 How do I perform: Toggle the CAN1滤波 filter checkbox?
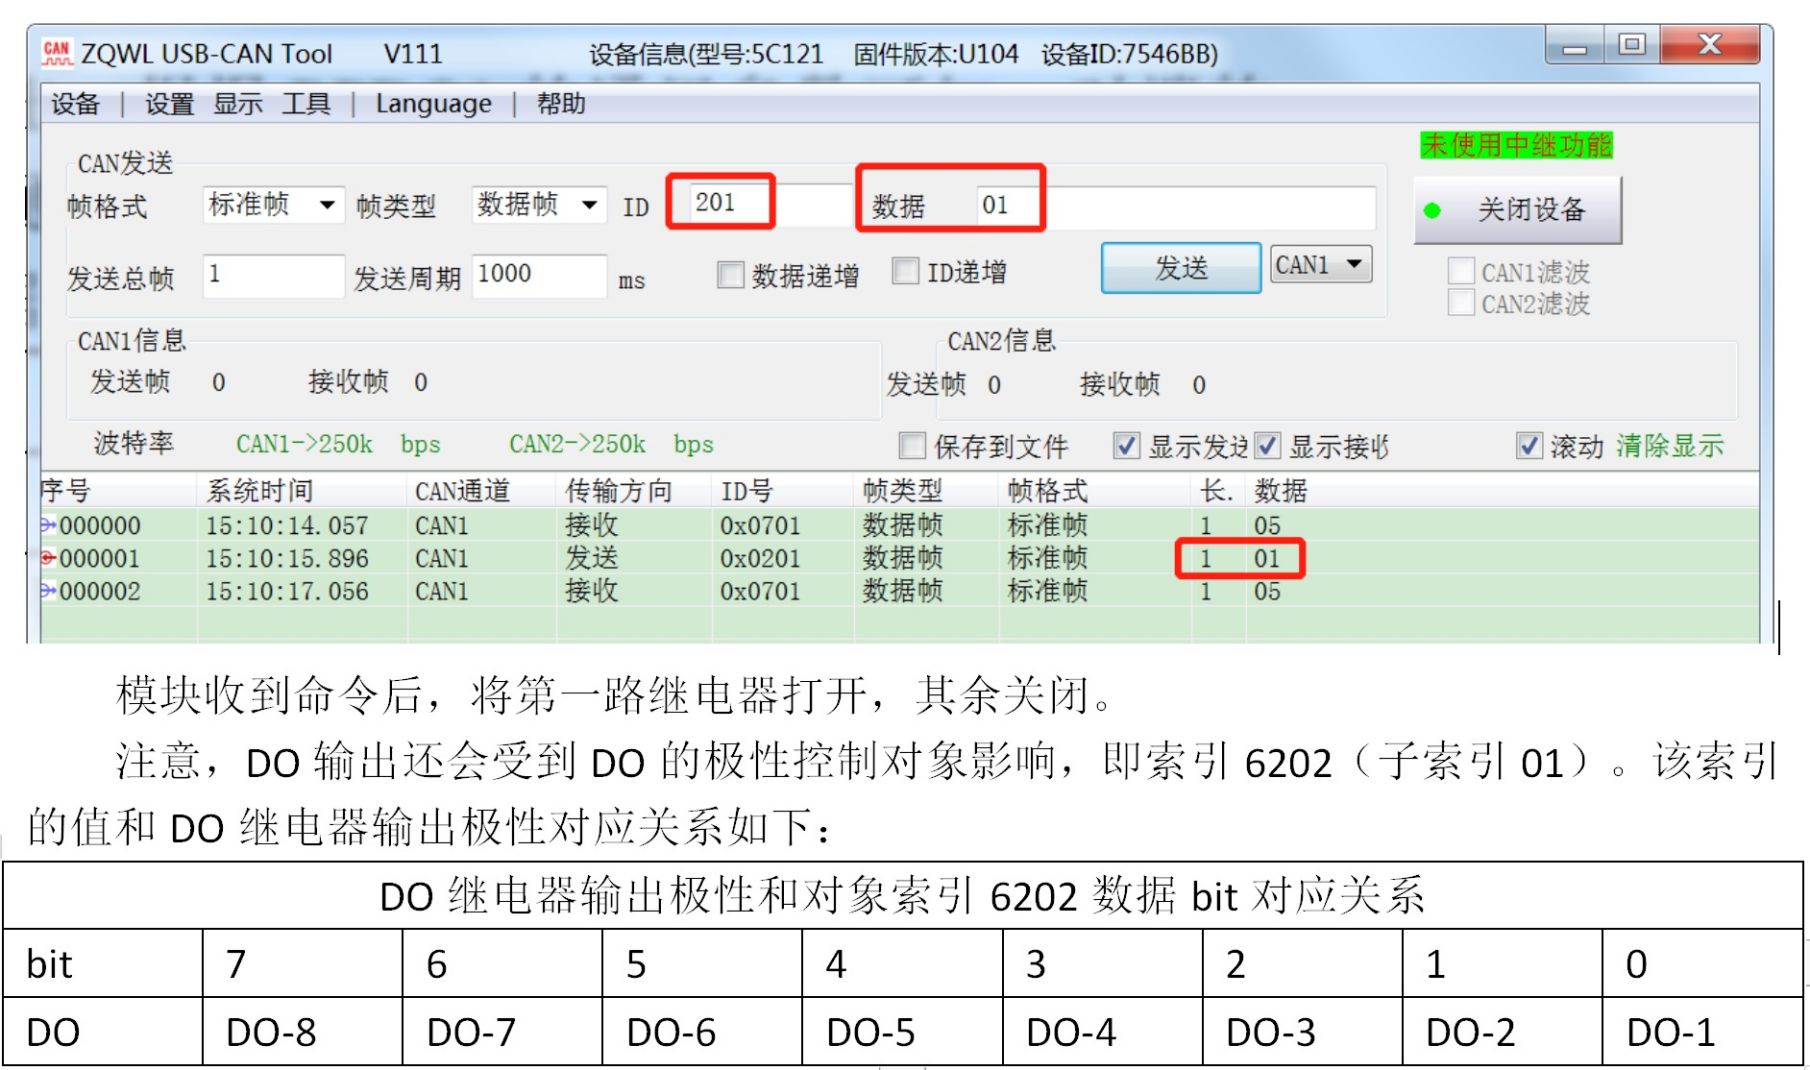[x=1461, y=271]
